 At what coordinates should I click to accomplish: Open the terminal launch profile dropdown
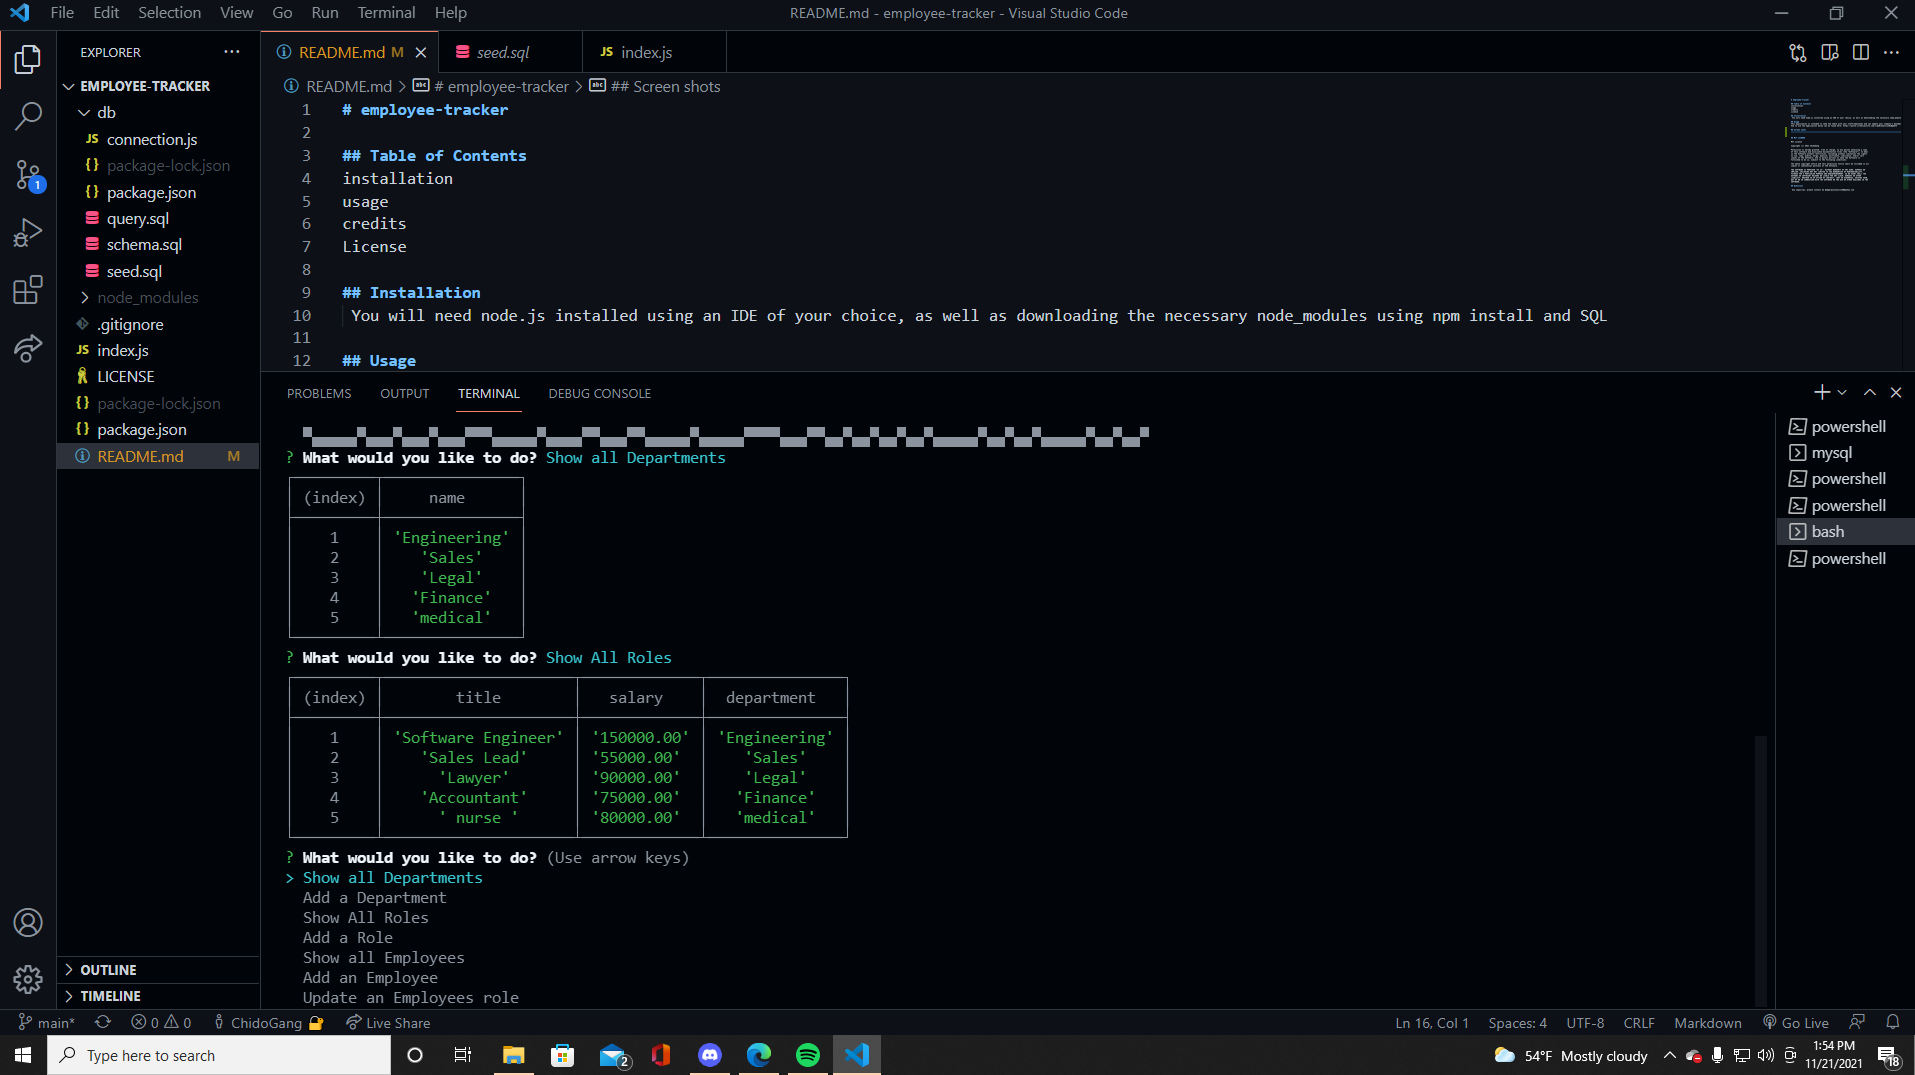(x=1842, y=393)
